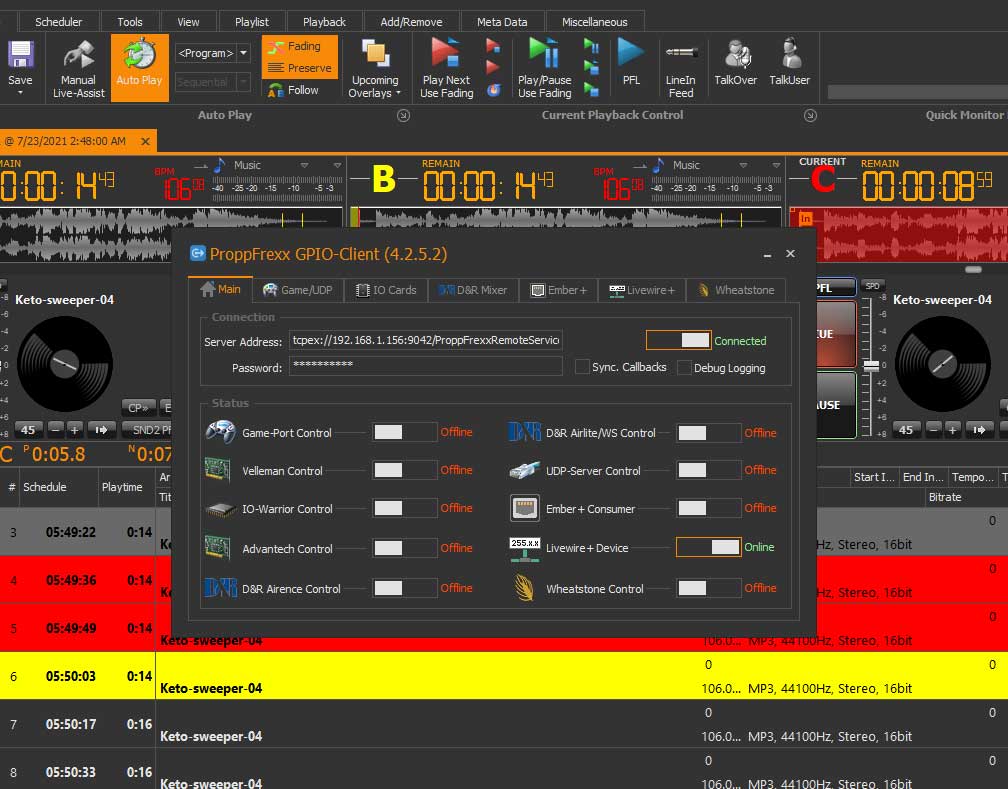Click deck A CP» button
The width and height of the screenshot is (1008, 789).
[138, 408]
